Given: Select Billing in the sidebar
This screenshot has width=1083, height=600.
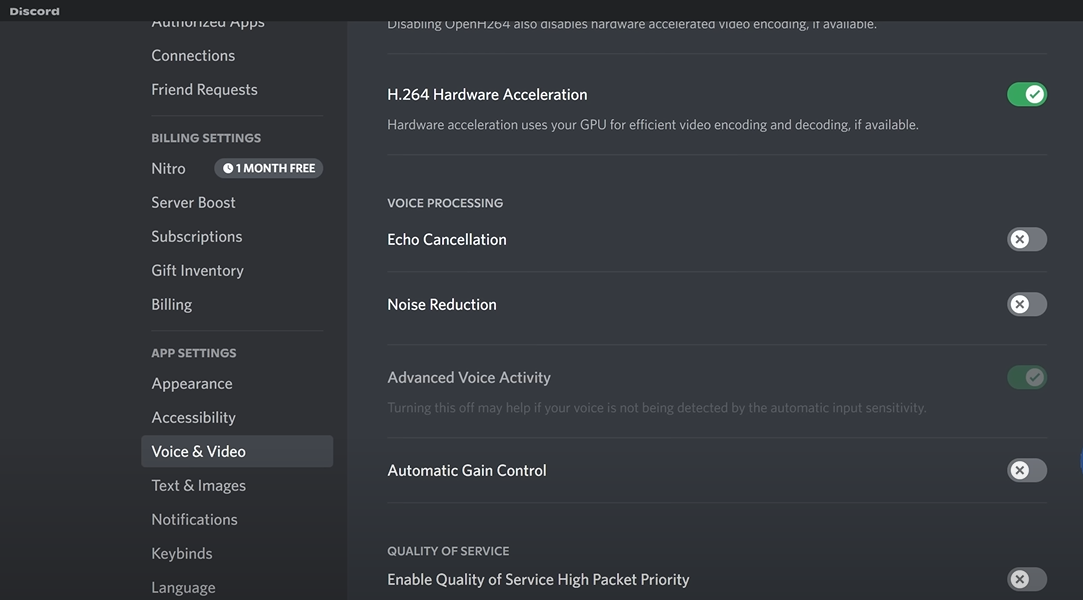Looking at the screenshot, I should pos(171,305).
